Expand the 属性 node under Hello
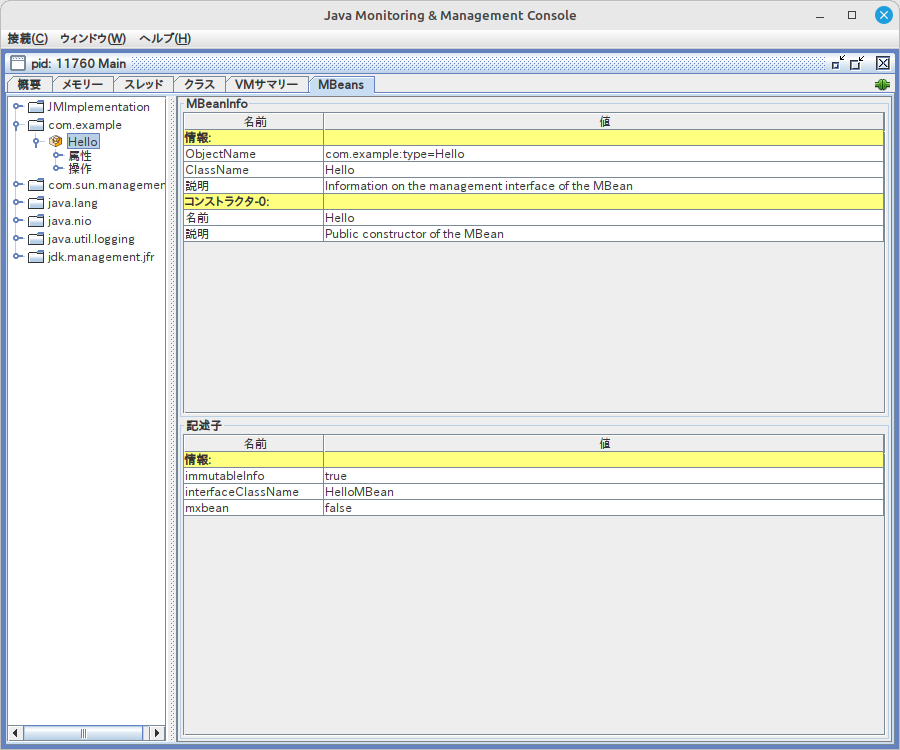The image size is (900, 750). click(x=57, y=155)
